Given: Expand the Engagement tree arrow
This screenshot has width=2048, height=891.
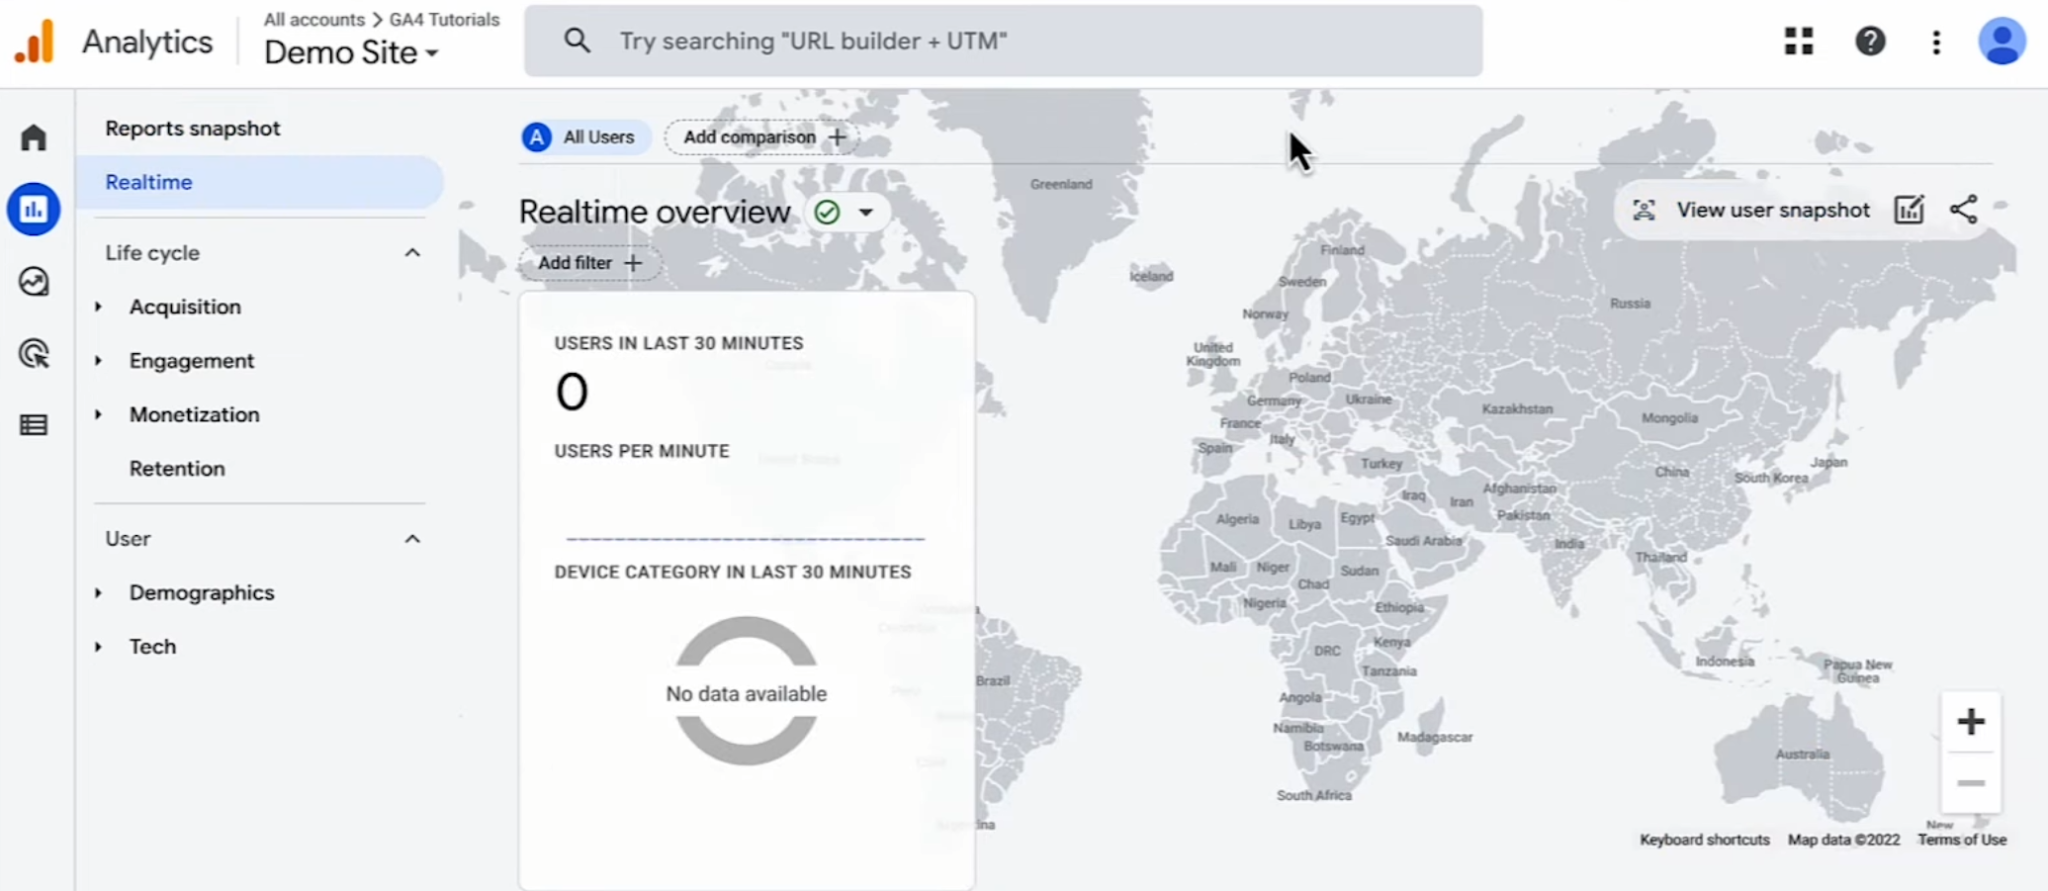Looking at the screenshot, I should point(98,361).
